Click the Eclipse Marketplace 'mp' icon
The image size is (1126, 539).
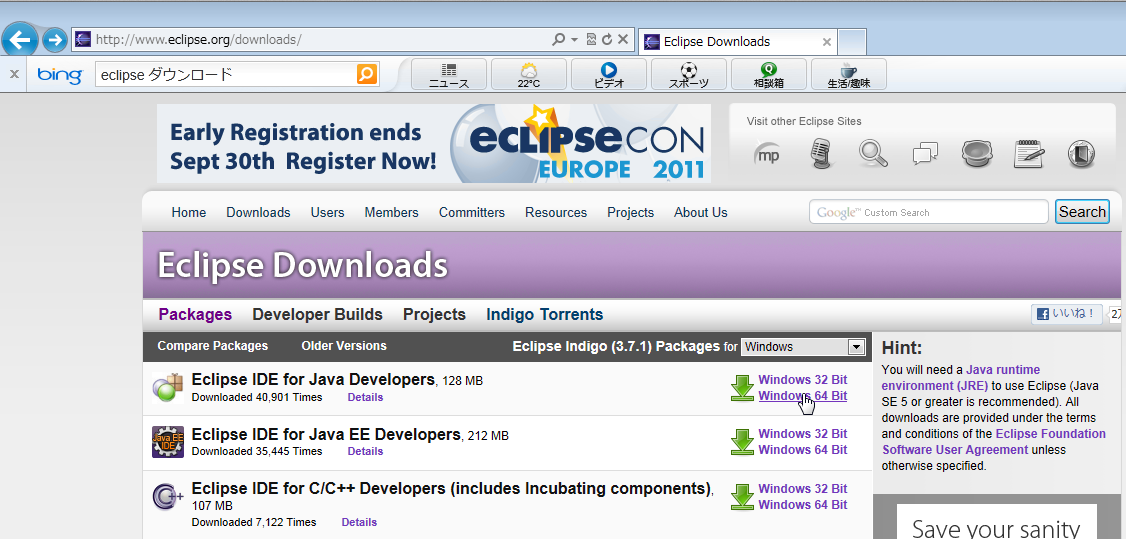click(x=767, y=154)
